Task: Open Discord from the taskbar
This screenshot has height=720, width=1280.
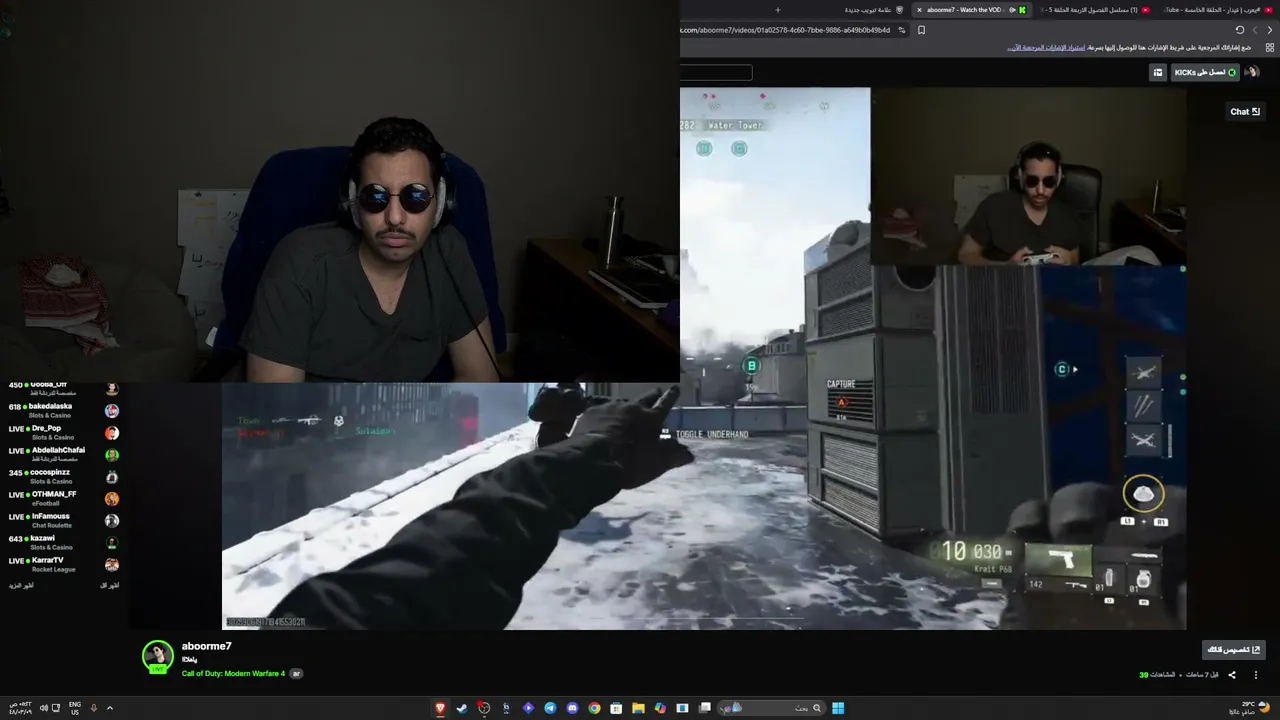Action: tap(572, 708)
